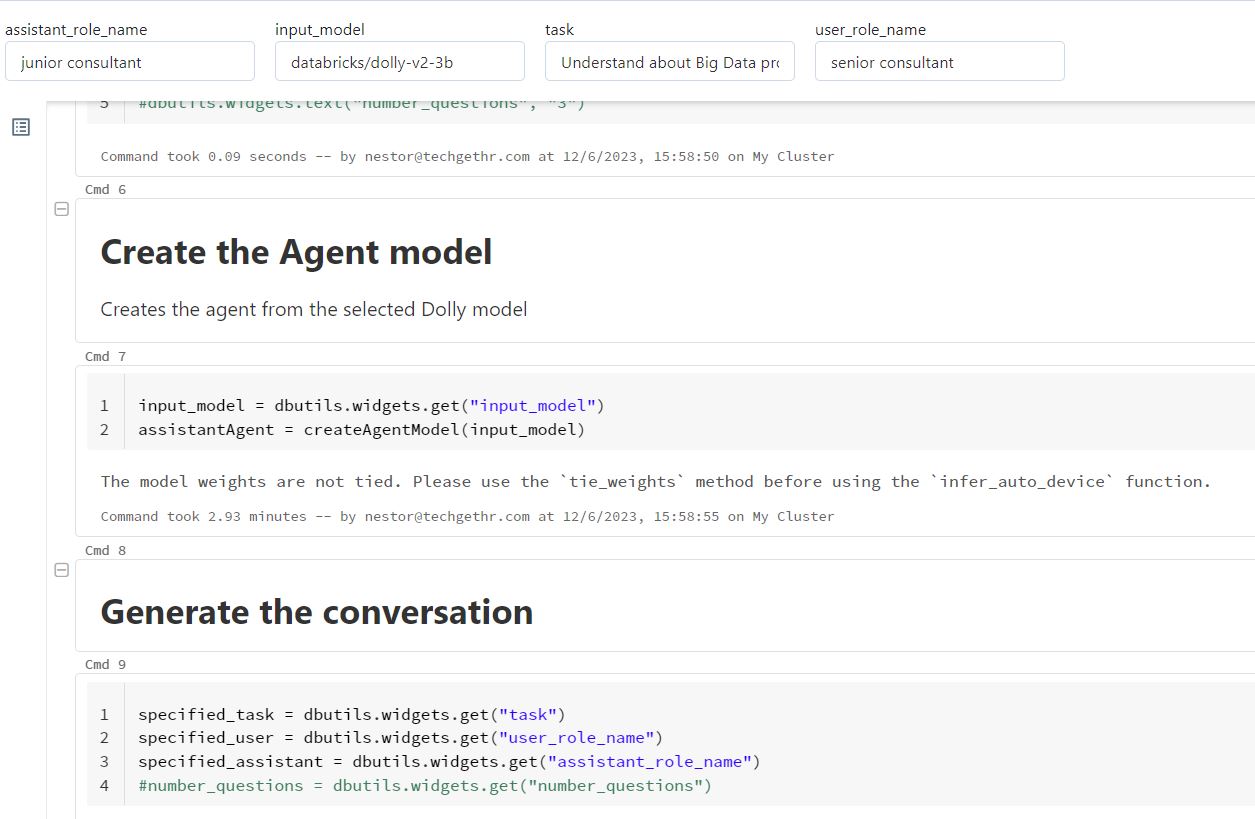Viewport: 1255px width, 819px height.
Task: Click the input_model assignment line in Cmd 7
Action: [x=371, y=406]
